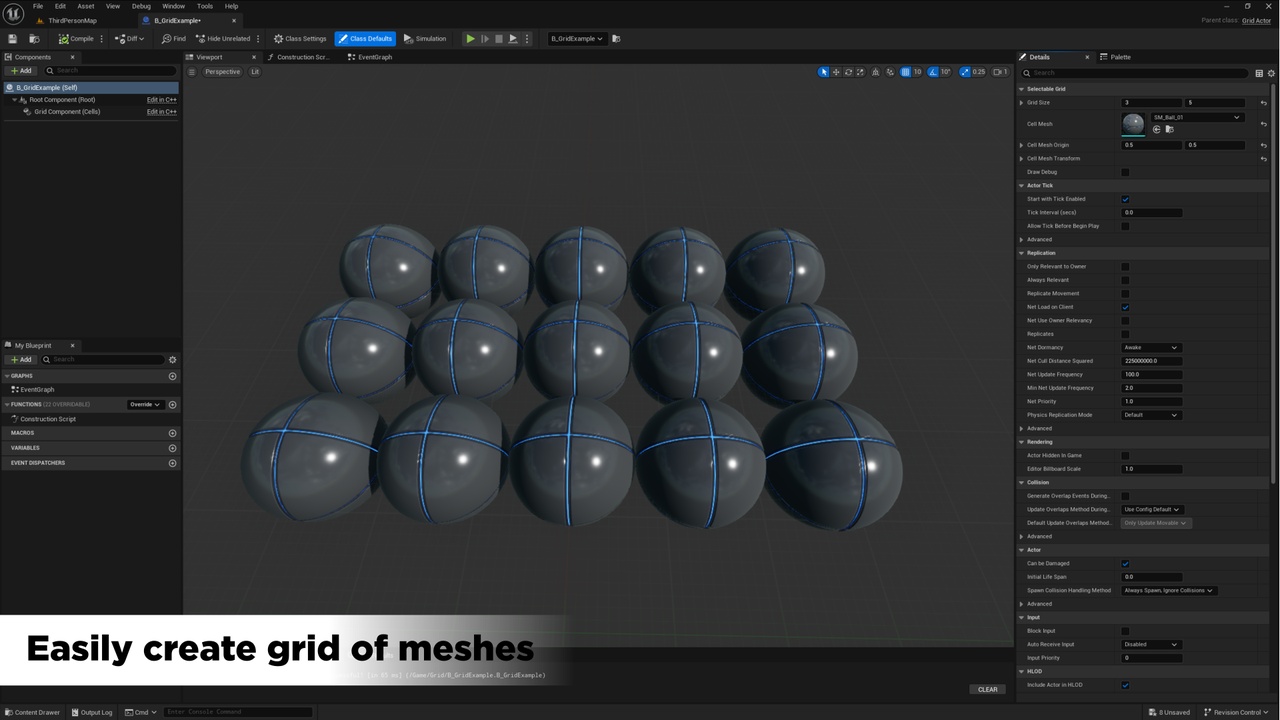The width and height of the screenshot is (1280, 720).
Task: Open the functions Override dropdown
Action: [x=144, y=404]
